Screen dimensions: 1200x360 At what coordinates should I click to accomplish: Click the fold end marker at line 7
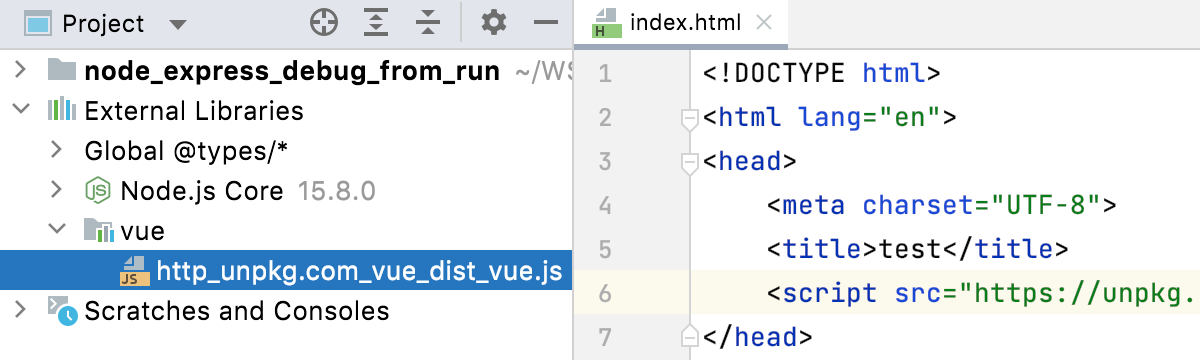tap(689, 335)
